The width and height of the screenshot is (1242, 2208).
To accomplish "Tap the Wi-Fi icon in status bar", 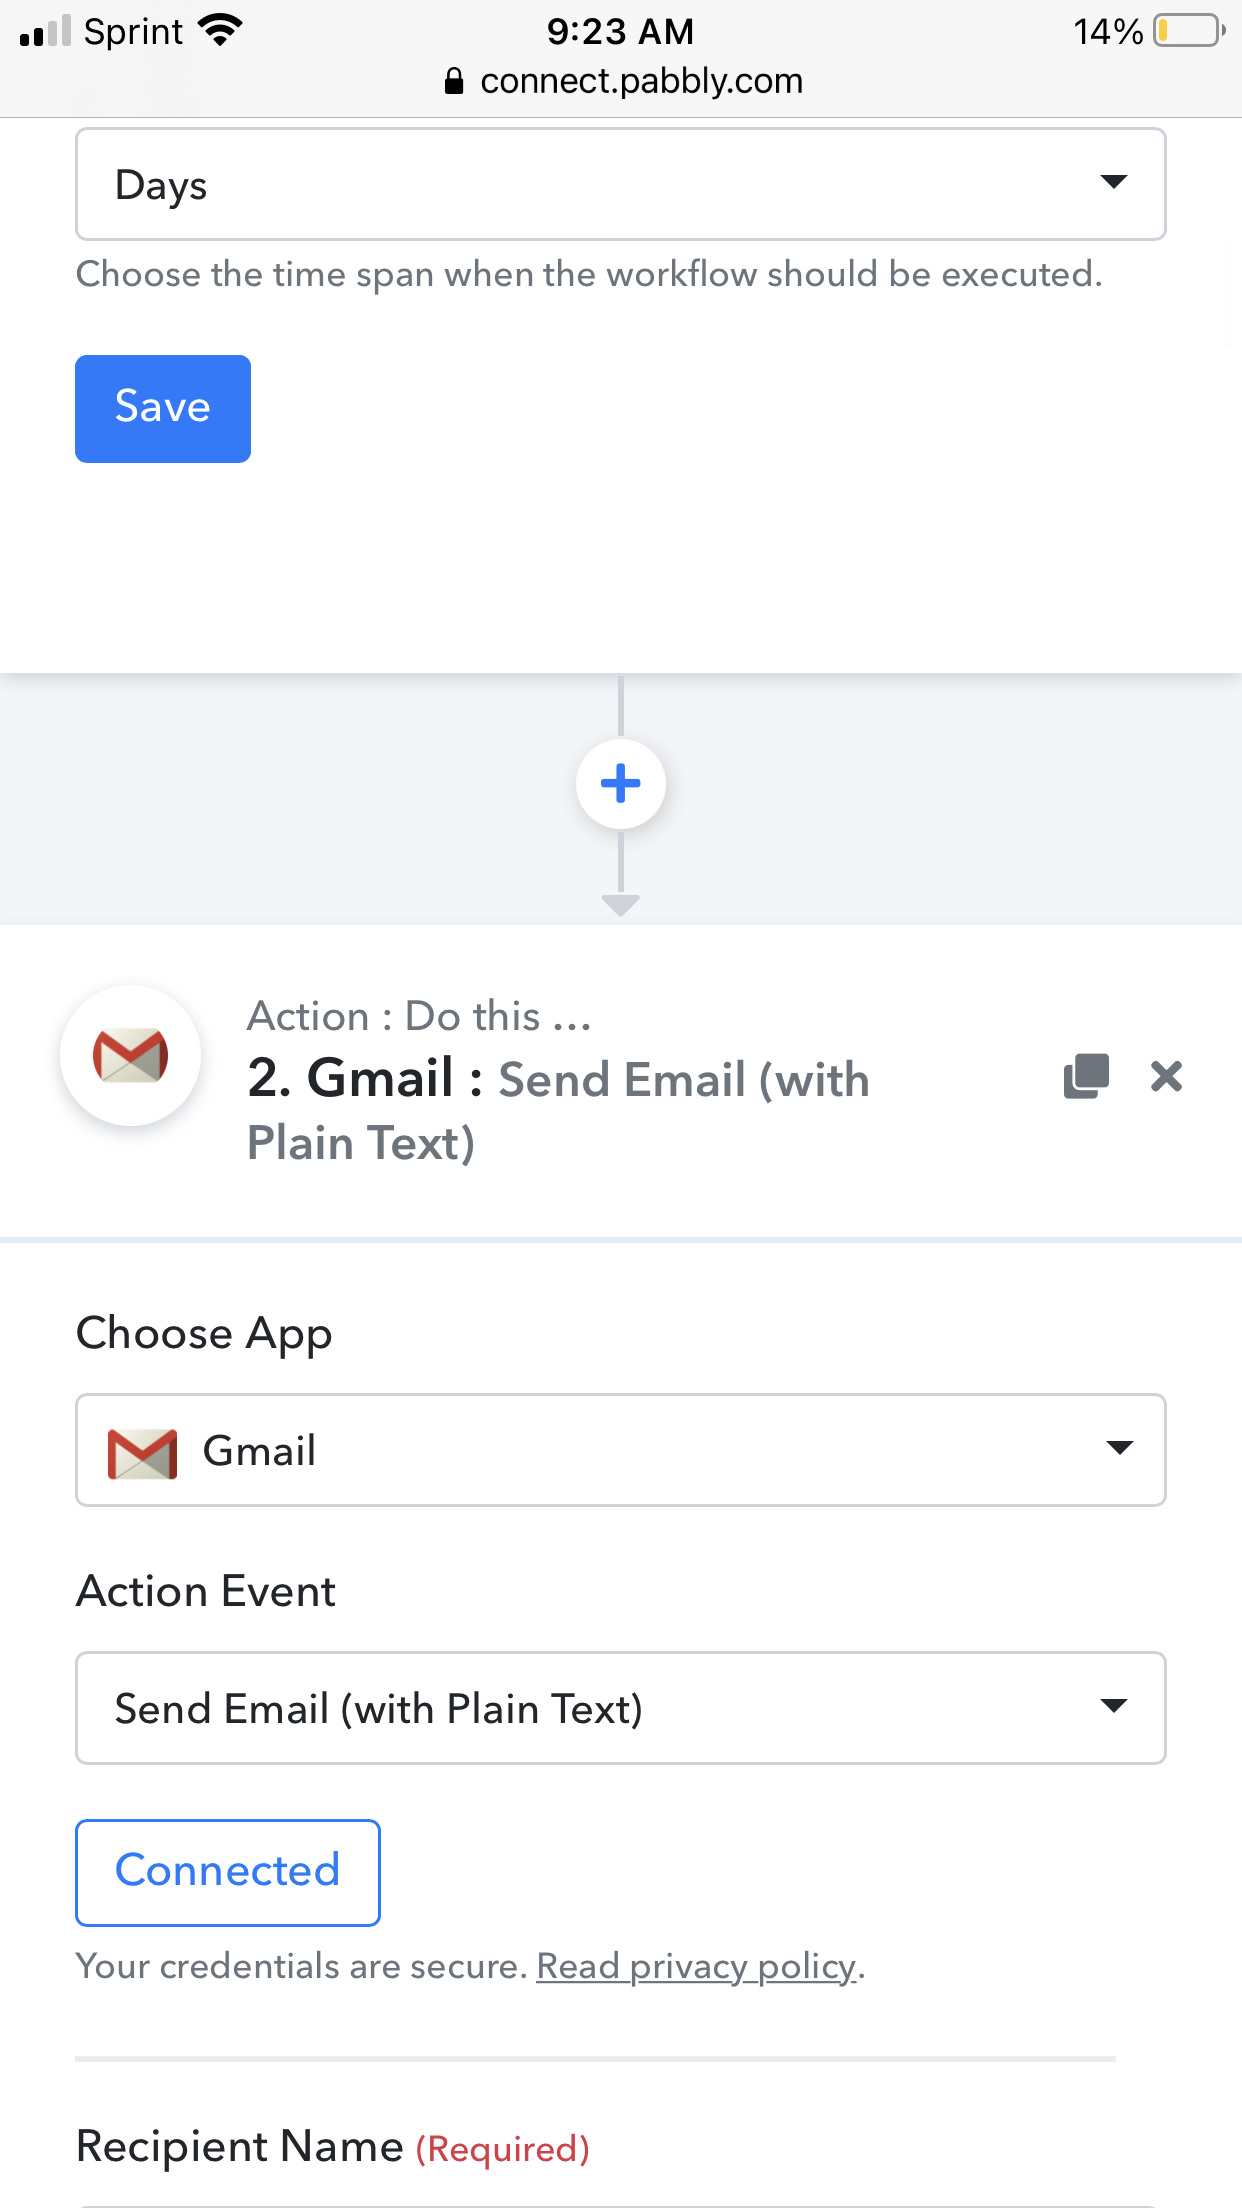I will [x=221, y=30].
